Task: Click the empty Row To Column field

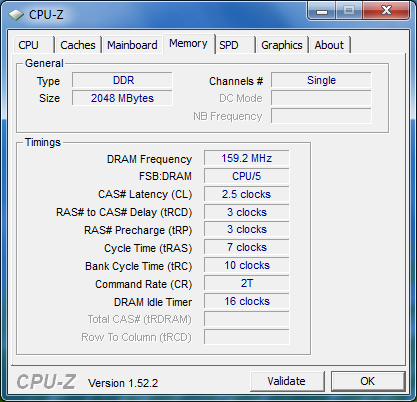Action: pos(247,337)
